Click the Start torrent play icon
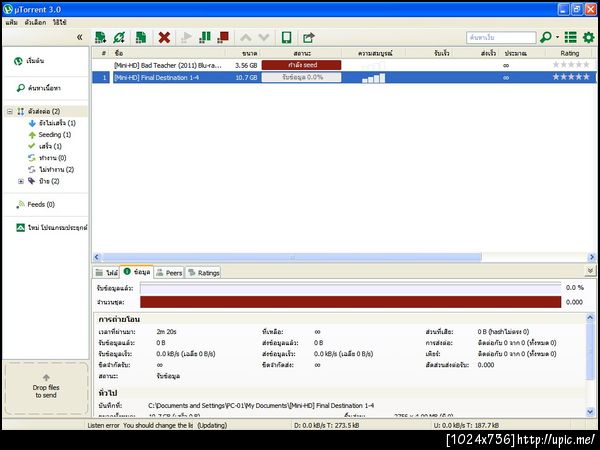 coord(186,38)
